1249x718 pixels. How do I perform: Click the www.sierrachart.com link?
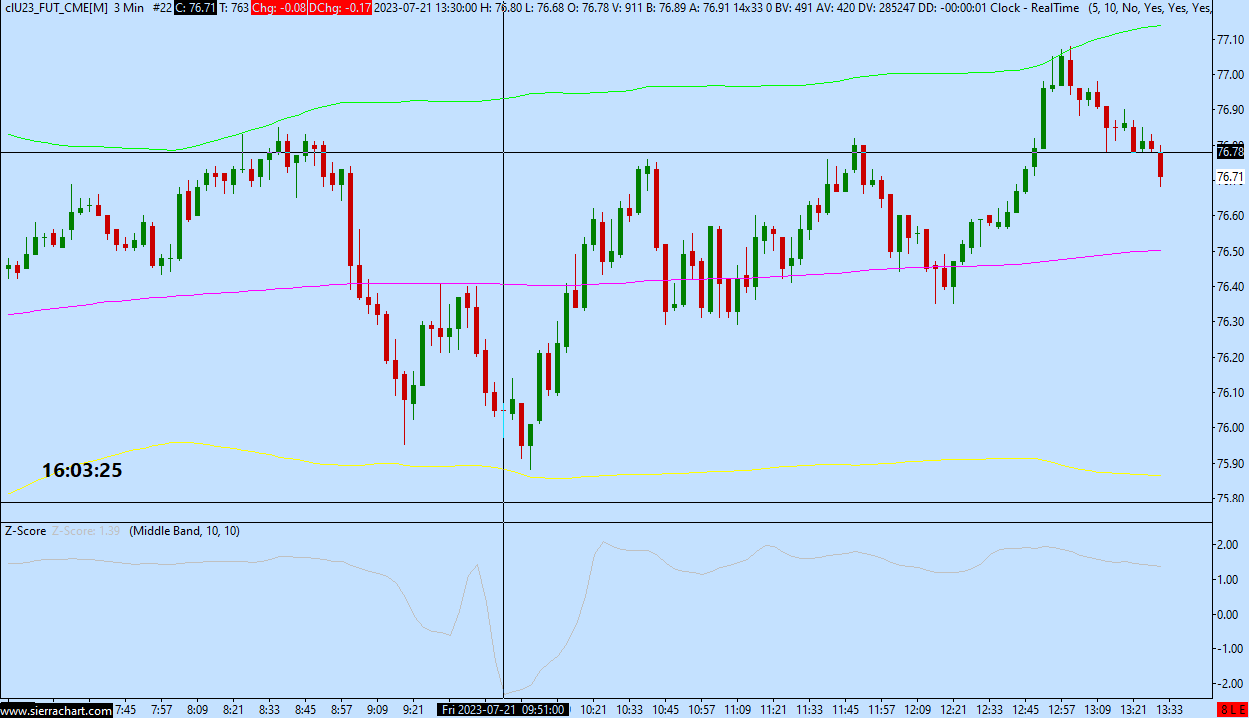(x=56, y=711)
